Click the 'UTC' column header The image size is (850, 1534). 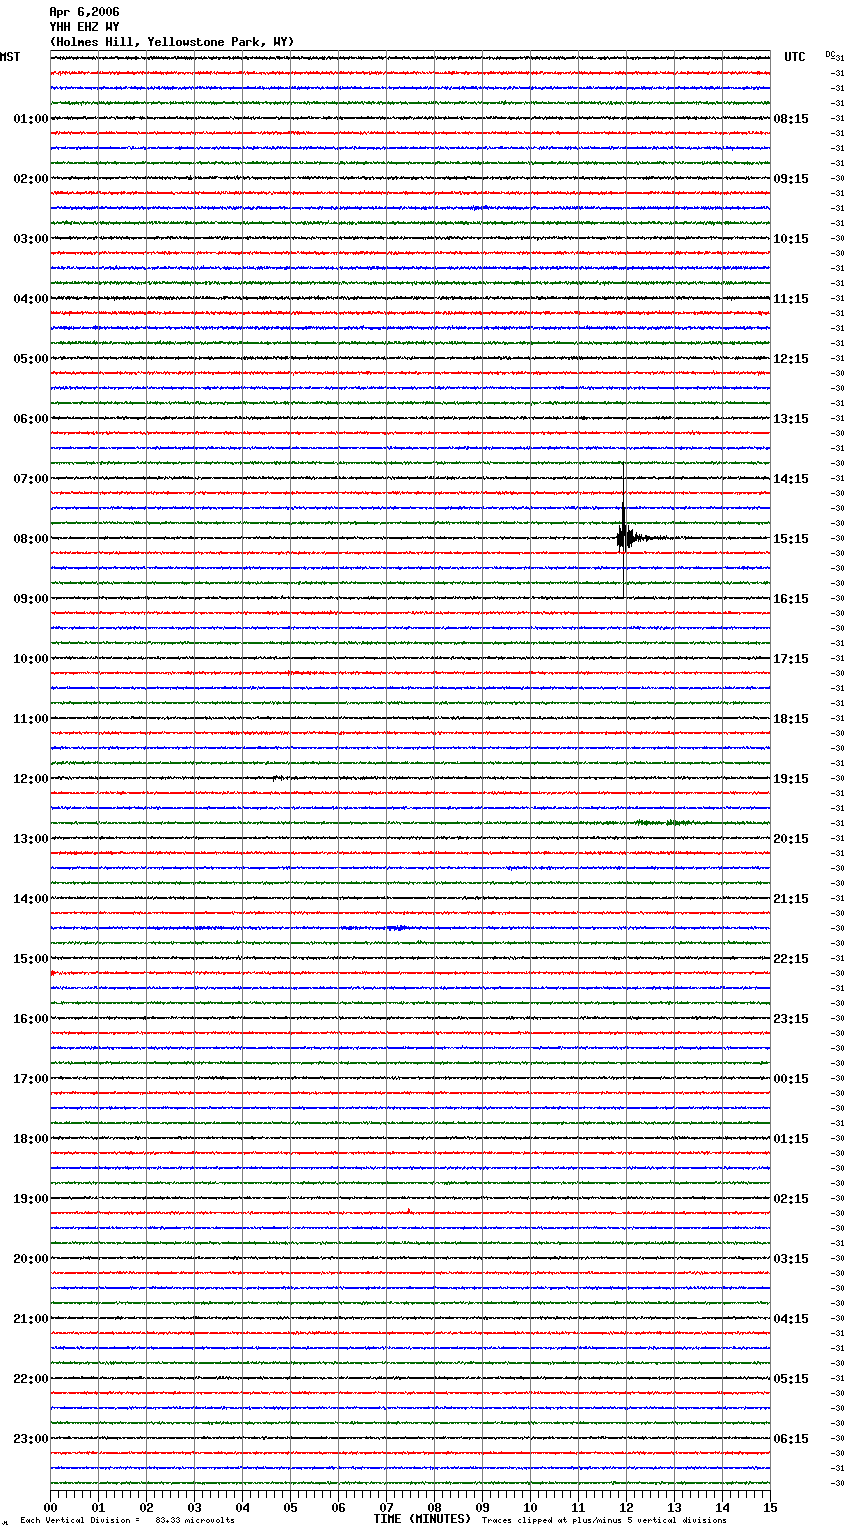795,57
